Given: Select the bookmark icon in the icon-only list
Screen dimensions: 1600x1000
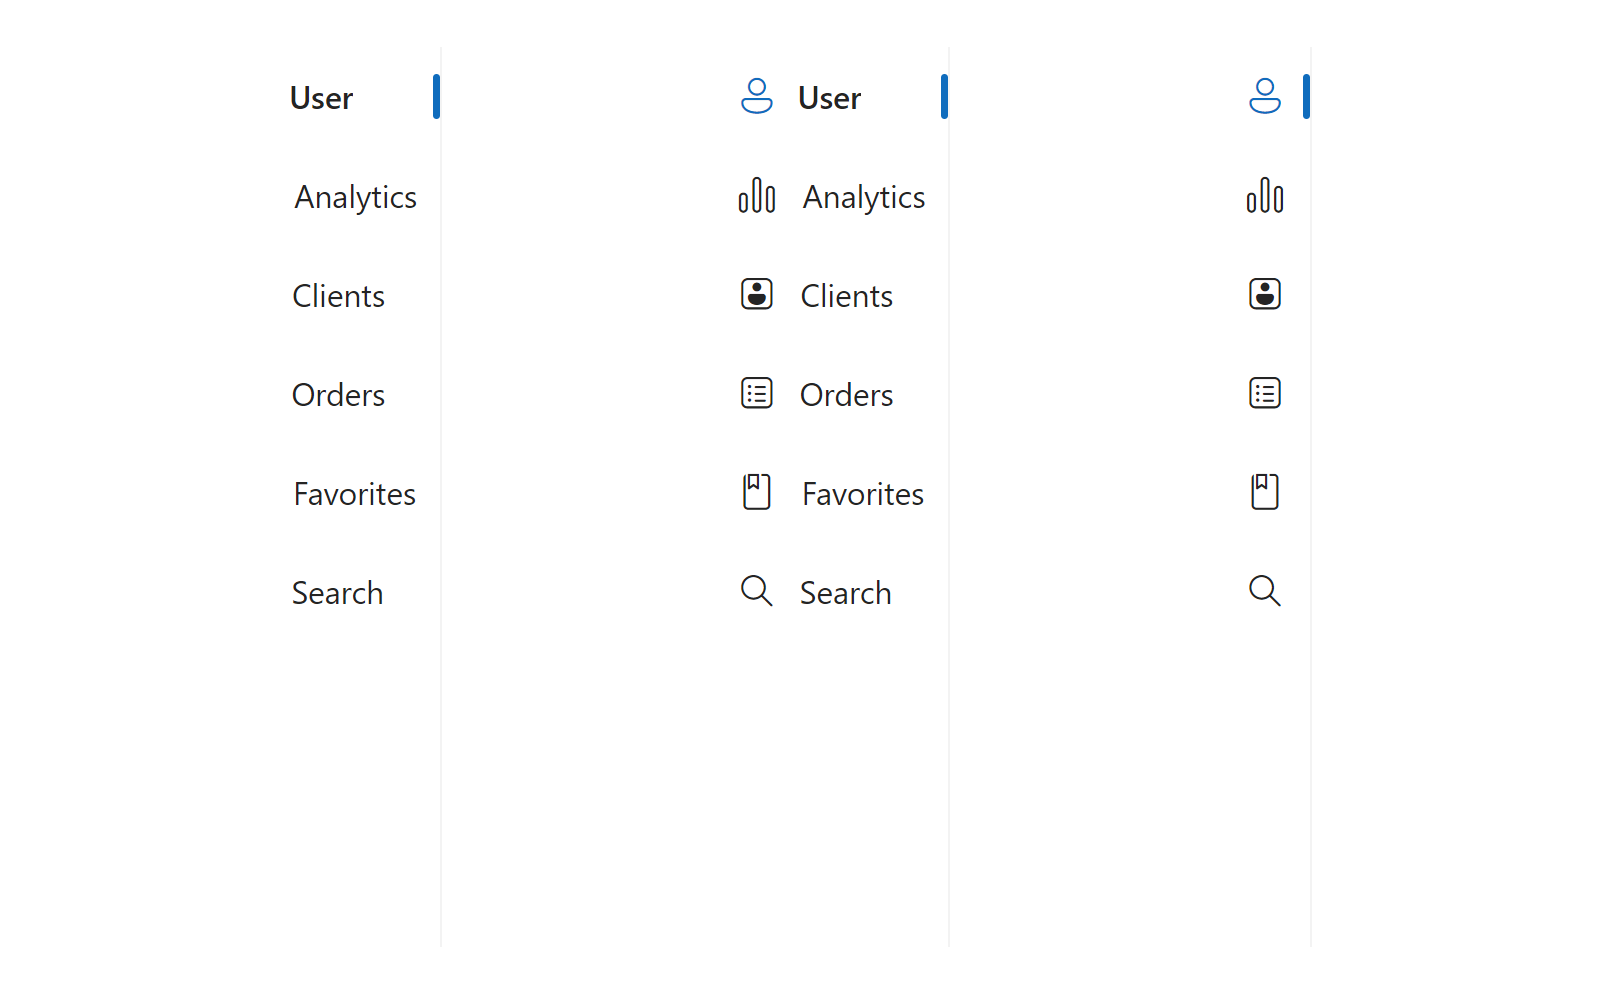Looking at the screenshot, I should point(1265,492).
